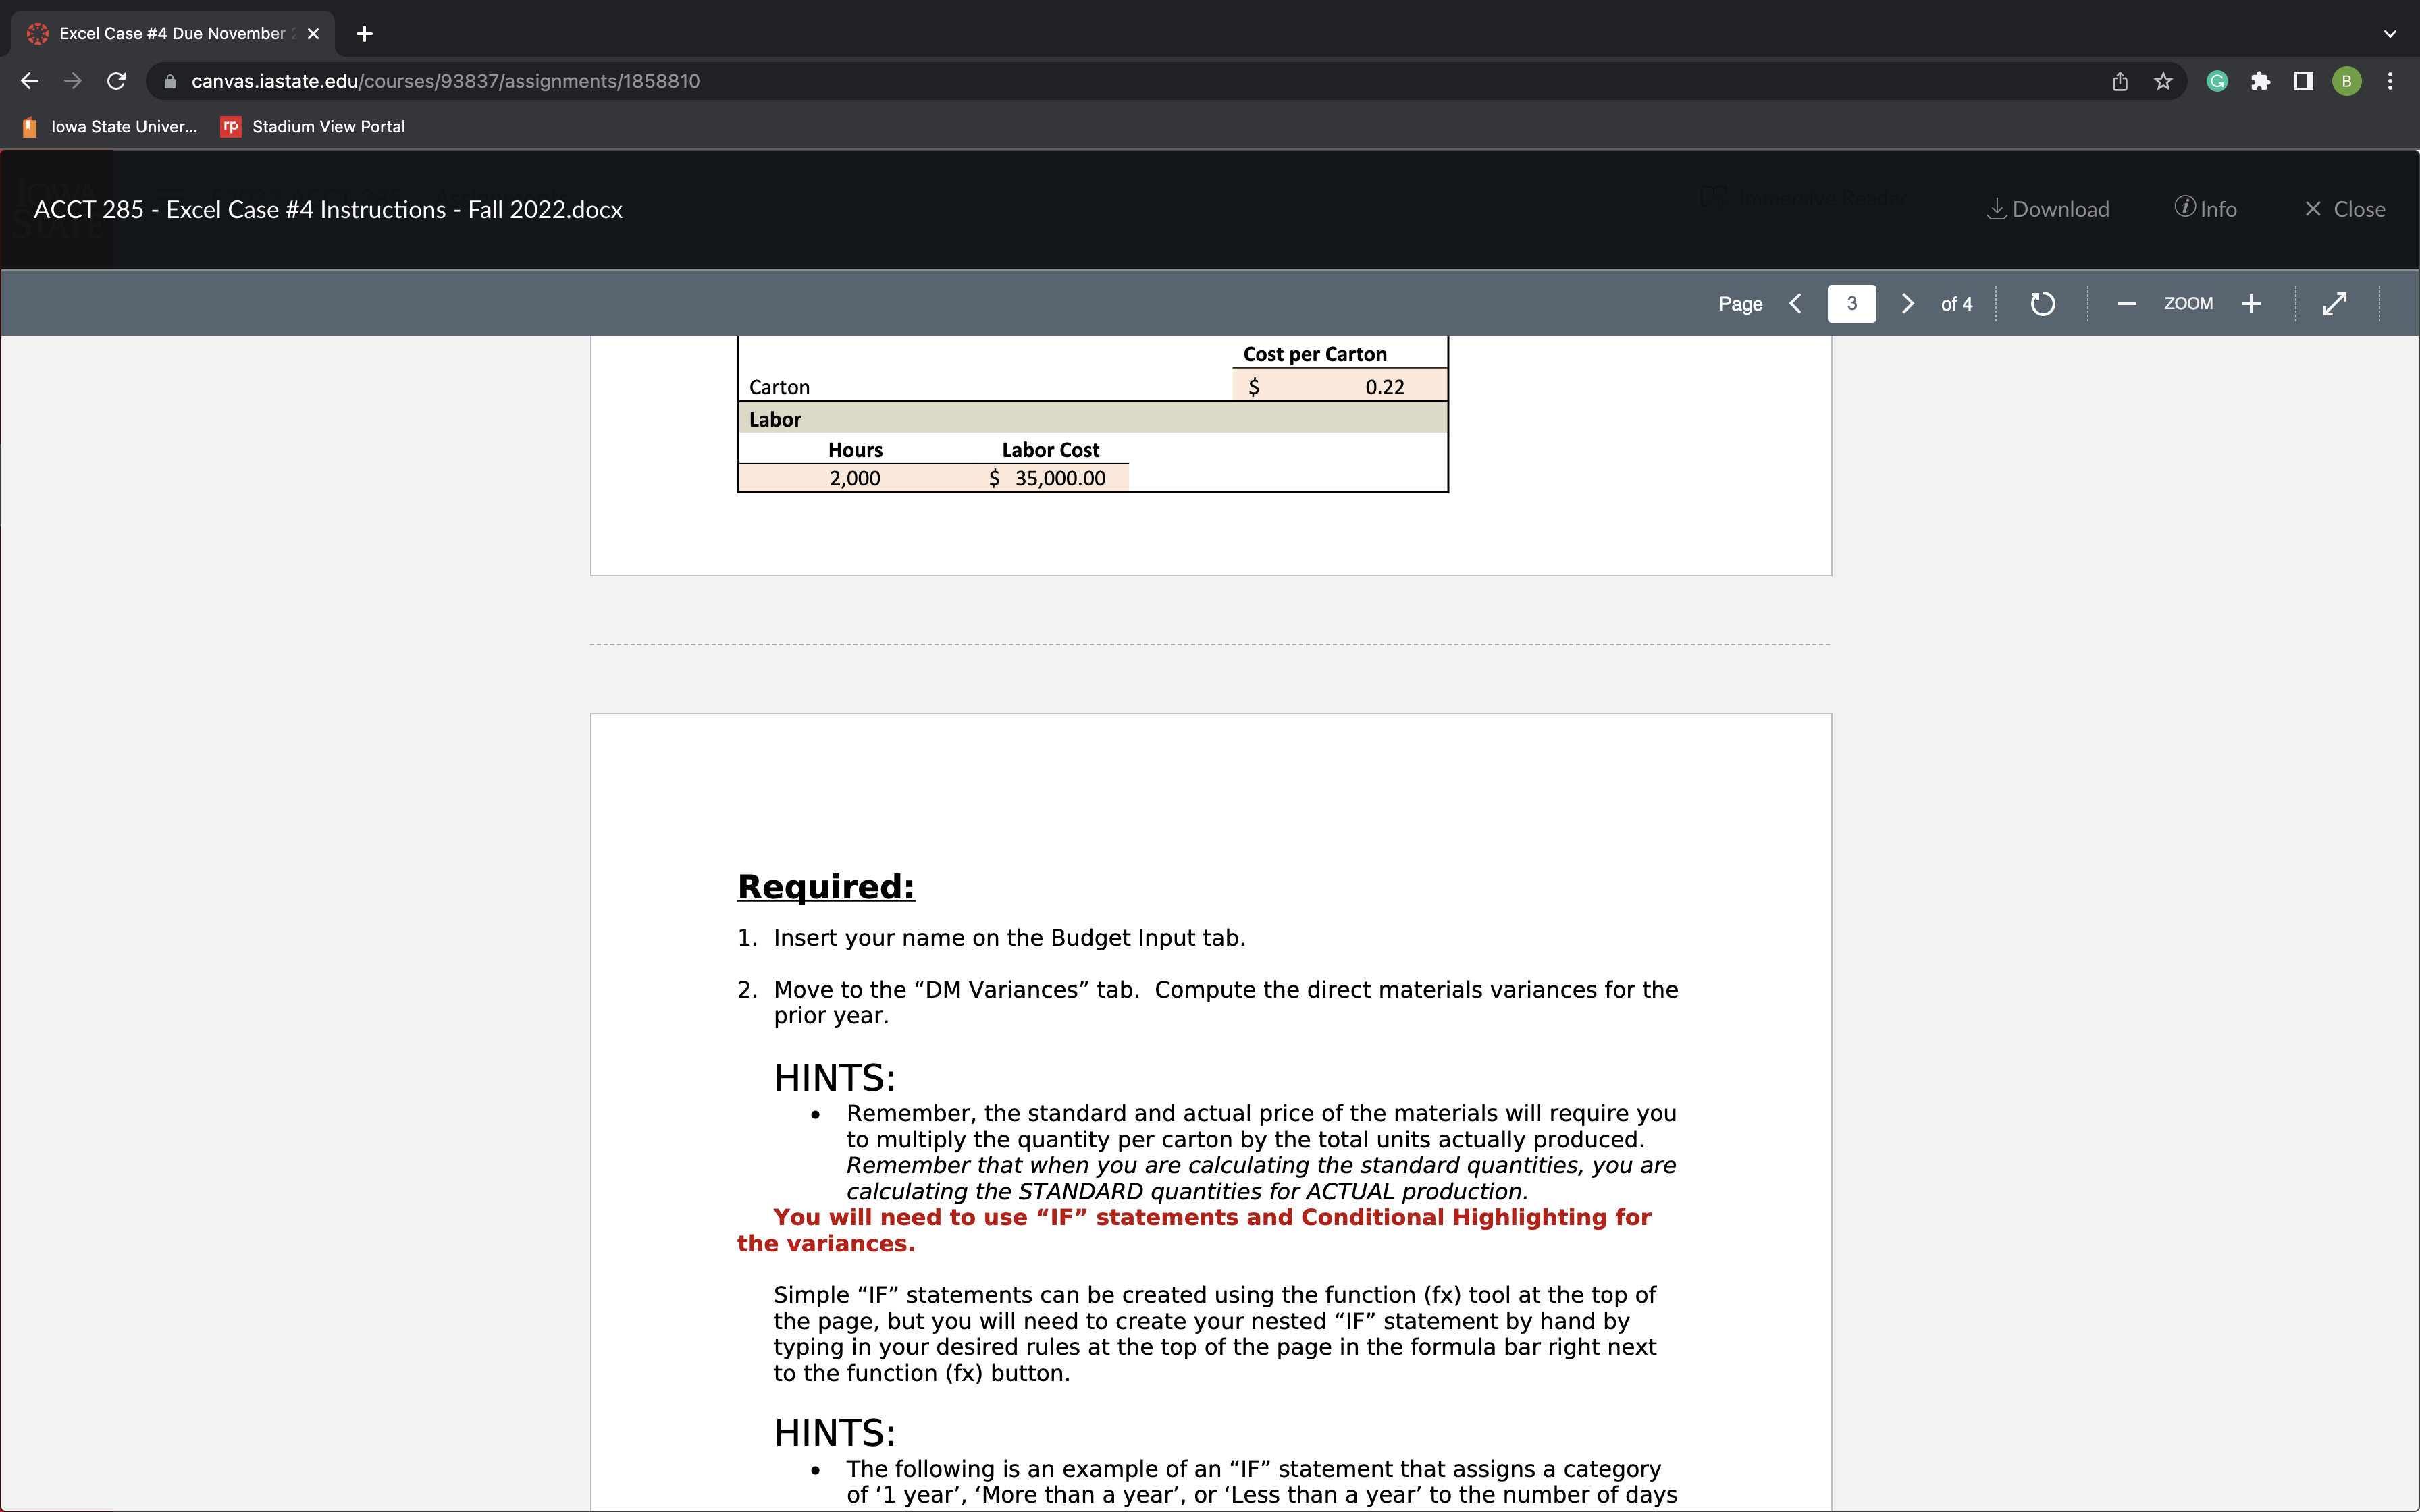Select the Excel Case #4 tab
This screenshot has width=2420, height=1512.
point(172,34)
